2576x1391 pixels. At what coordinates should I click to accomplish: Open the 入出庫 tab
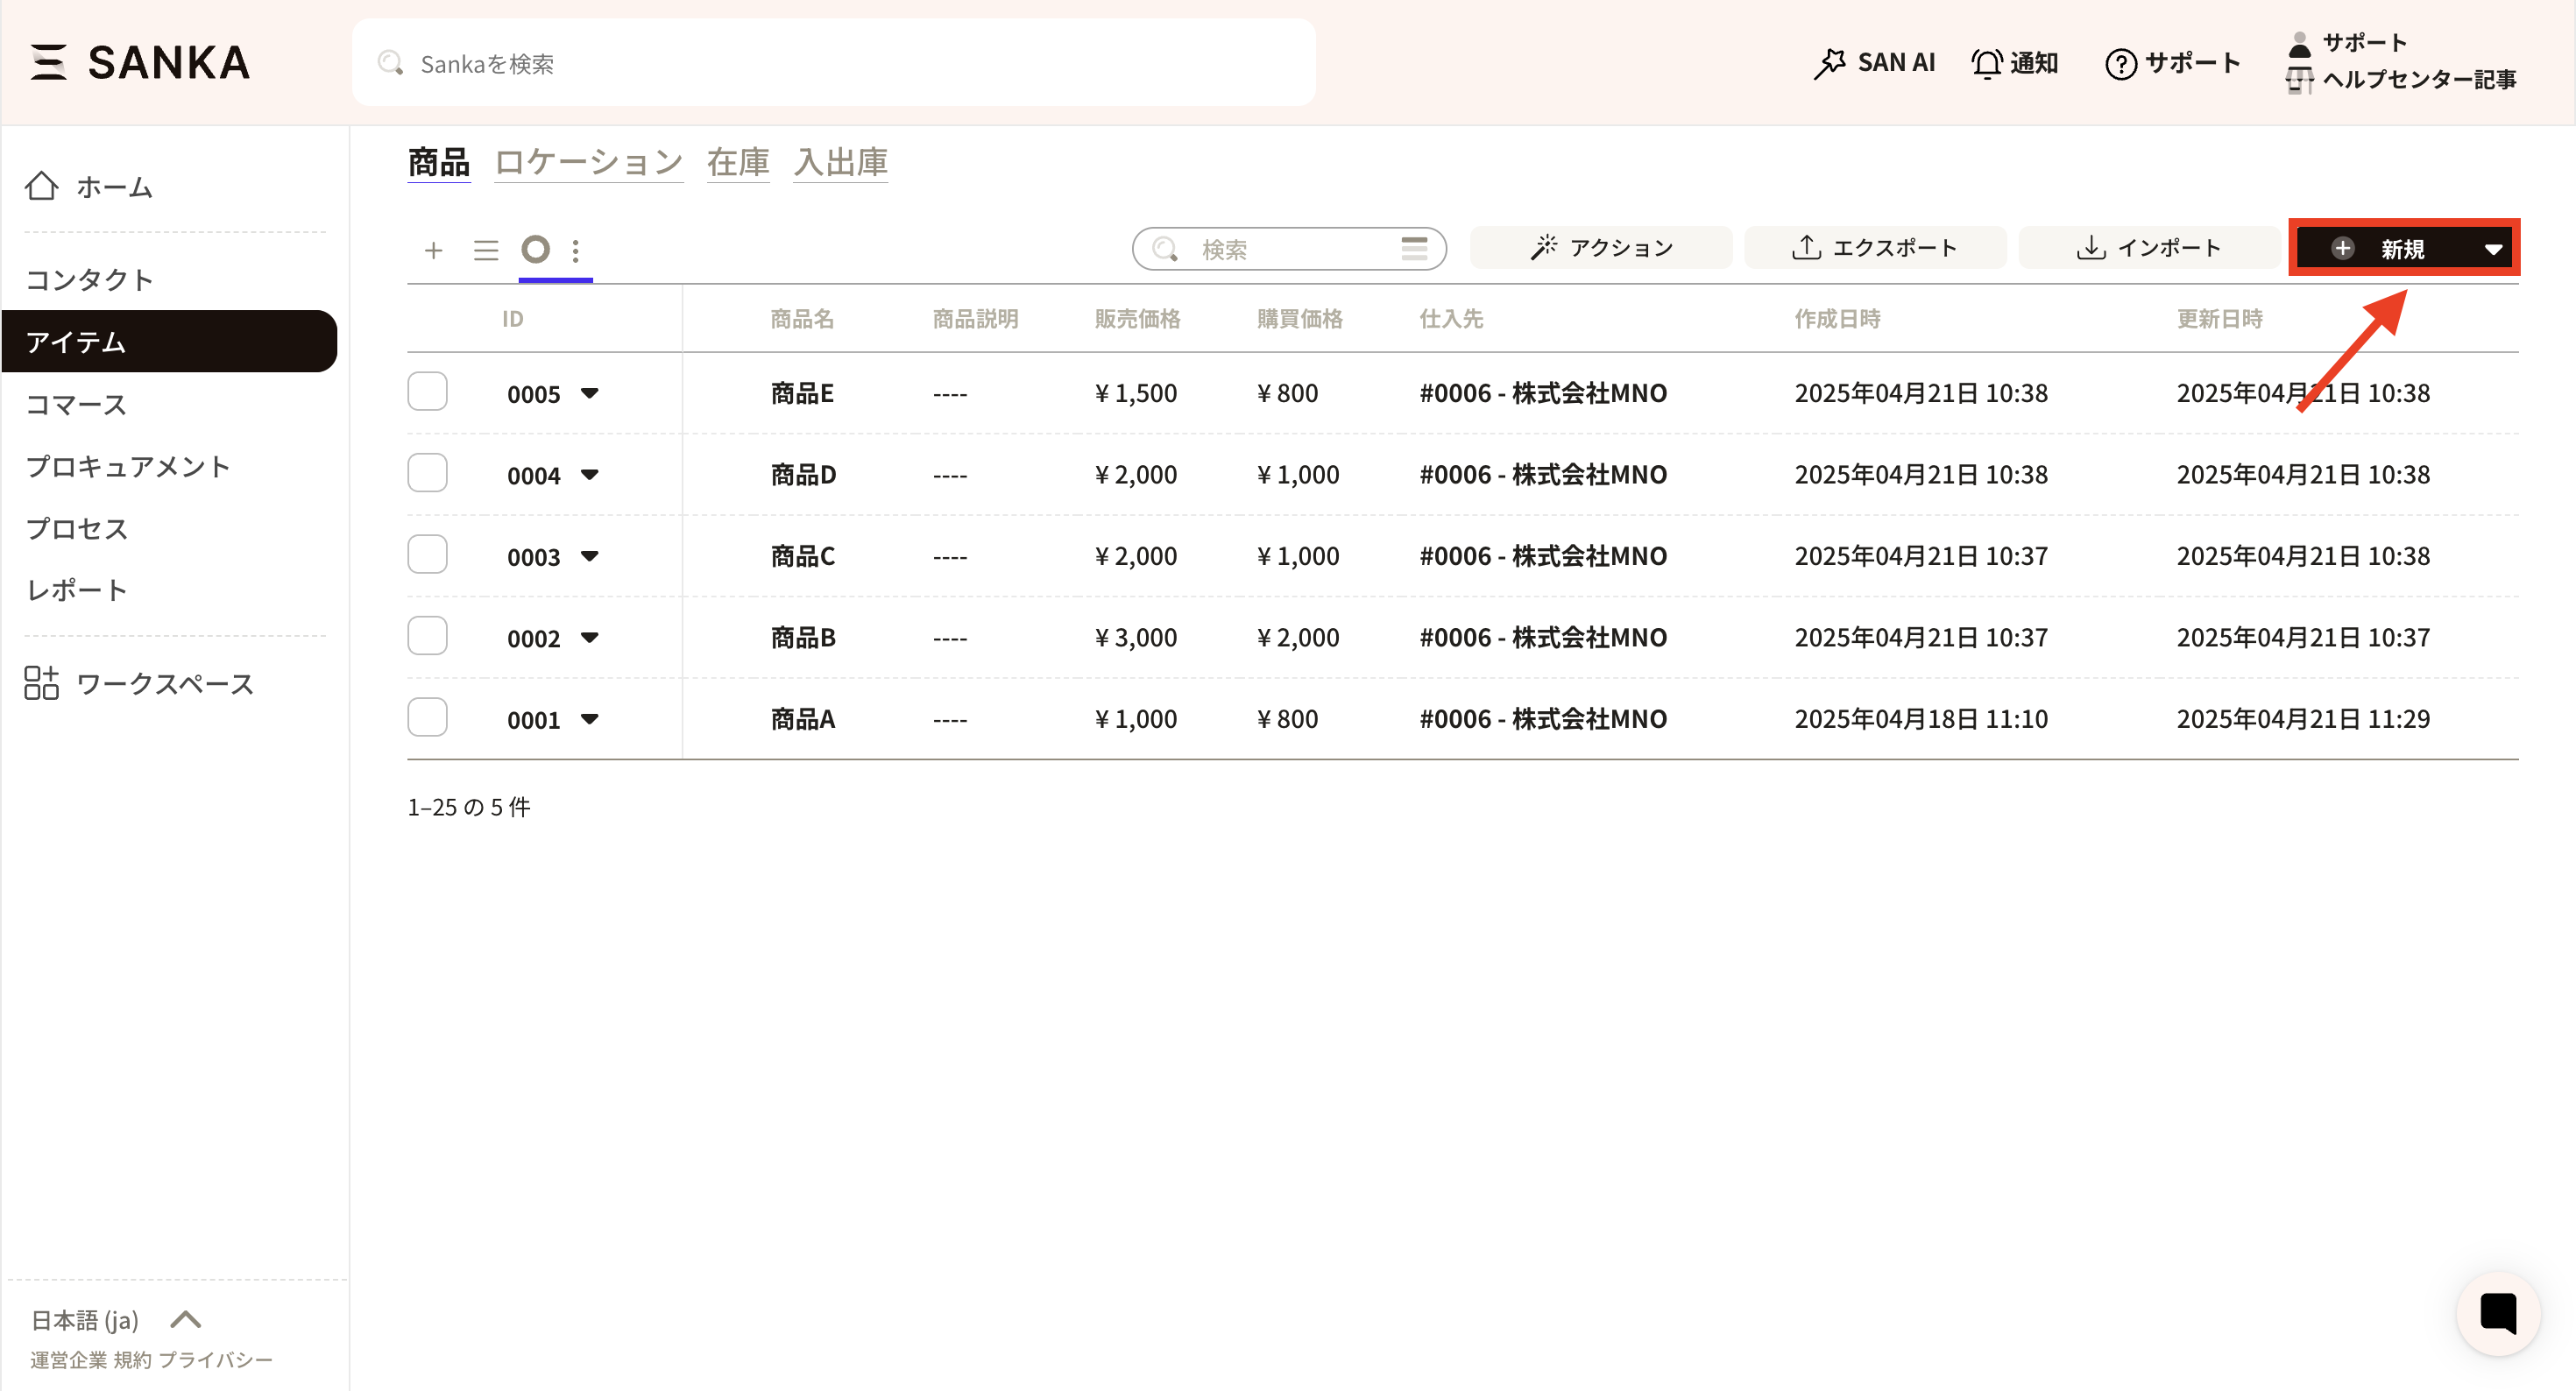pyautogui.click(x=840, y=162)
